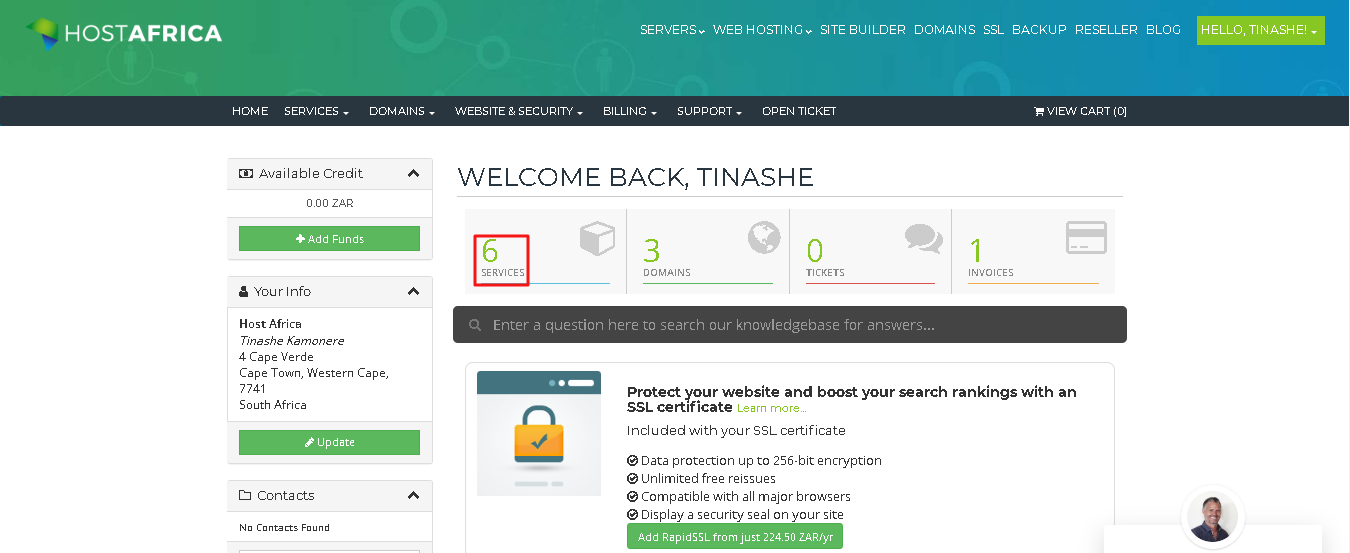Click the speech bubbles icon in Tickets tile
1350x553 pixels.
[924, 238]
